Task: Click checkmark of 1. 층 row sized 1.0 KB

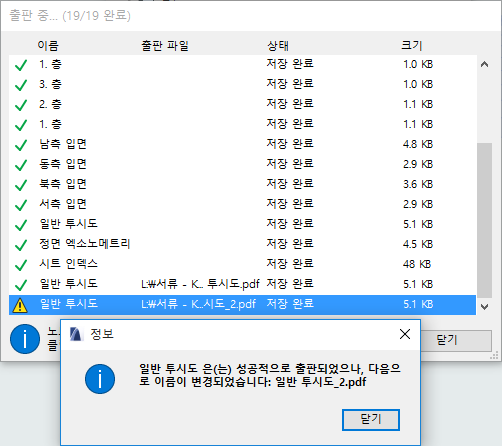Action: pyautogui.click(x=21, y=65)
